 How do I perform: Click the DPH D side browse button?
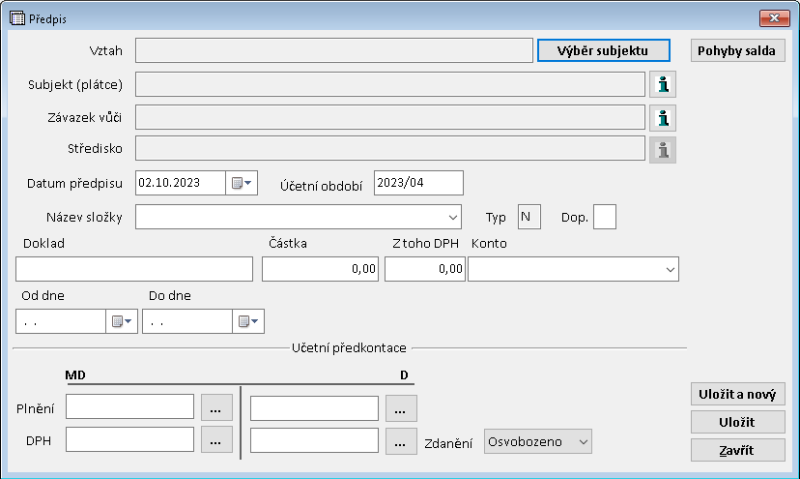[400, 441]
